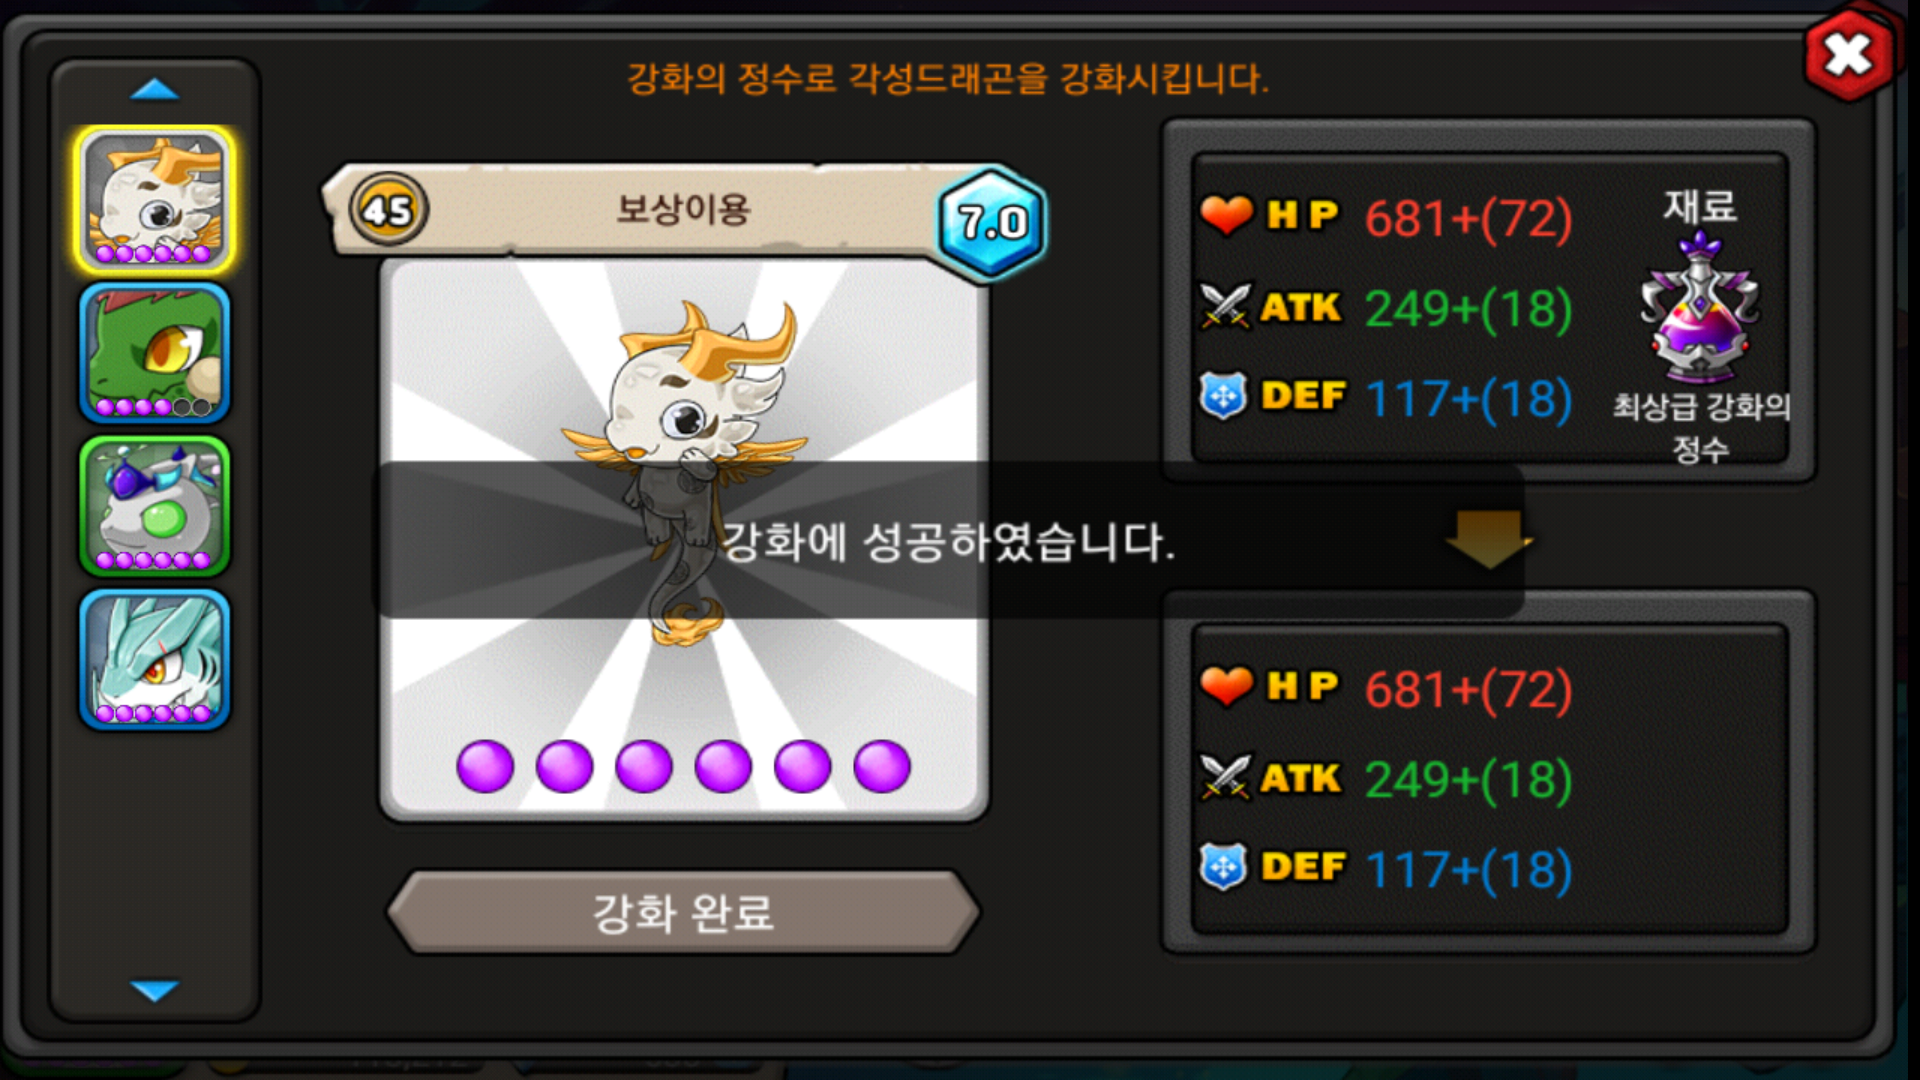This screenshot has height=1080, width=1920.
Task: Click the downward brown arrow between stat panels
Action: 1488,539
